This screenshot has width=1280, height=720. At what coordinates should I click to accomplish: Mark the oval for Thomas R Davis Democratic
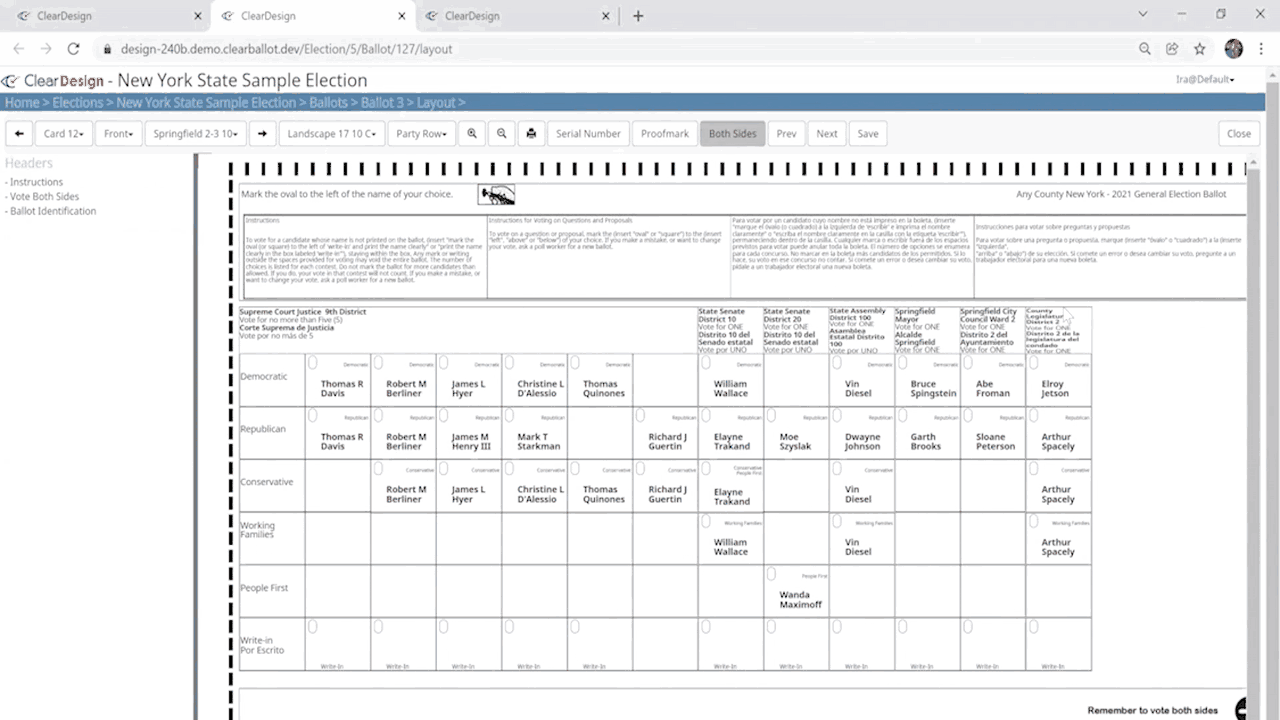pos(313,363)
